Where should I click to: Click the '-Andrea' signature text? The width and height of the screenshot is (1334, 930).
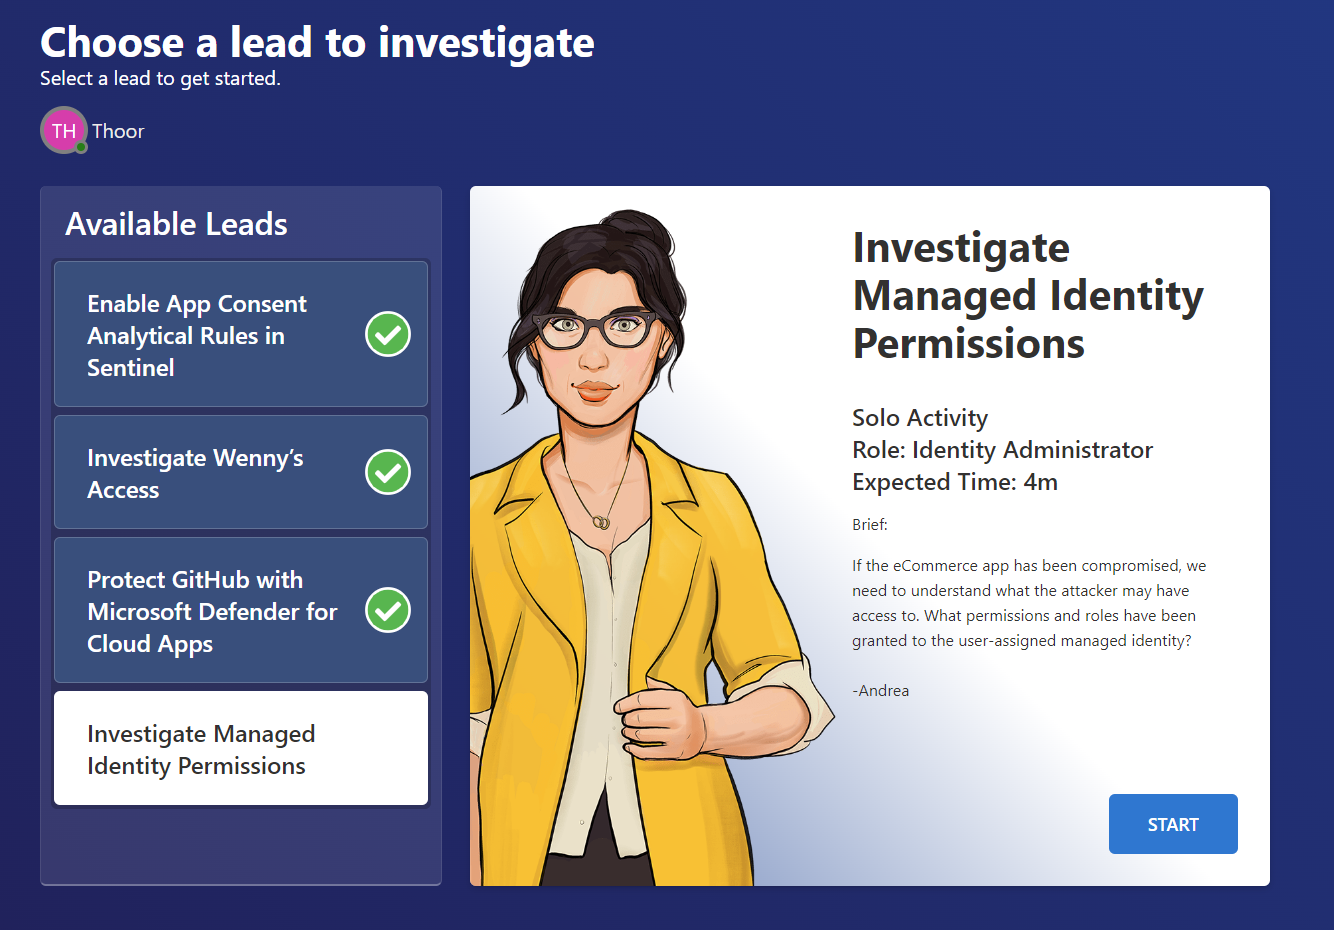(x=881, y=690)
